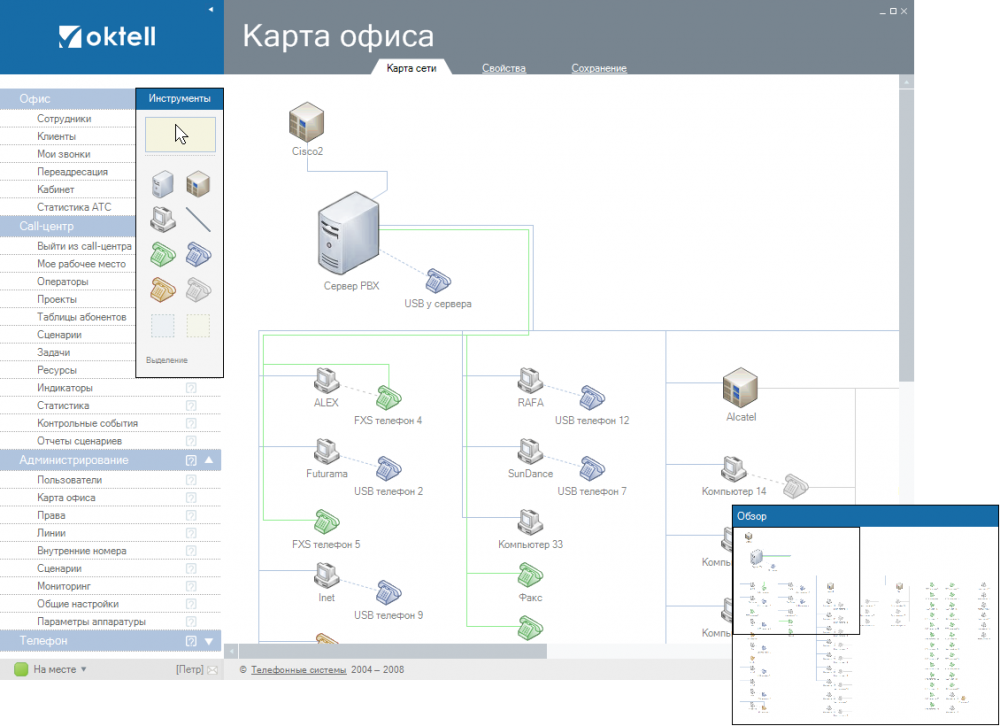Select the blue dashed area tool
This screenshot has height=726, width=1000.
162,325
